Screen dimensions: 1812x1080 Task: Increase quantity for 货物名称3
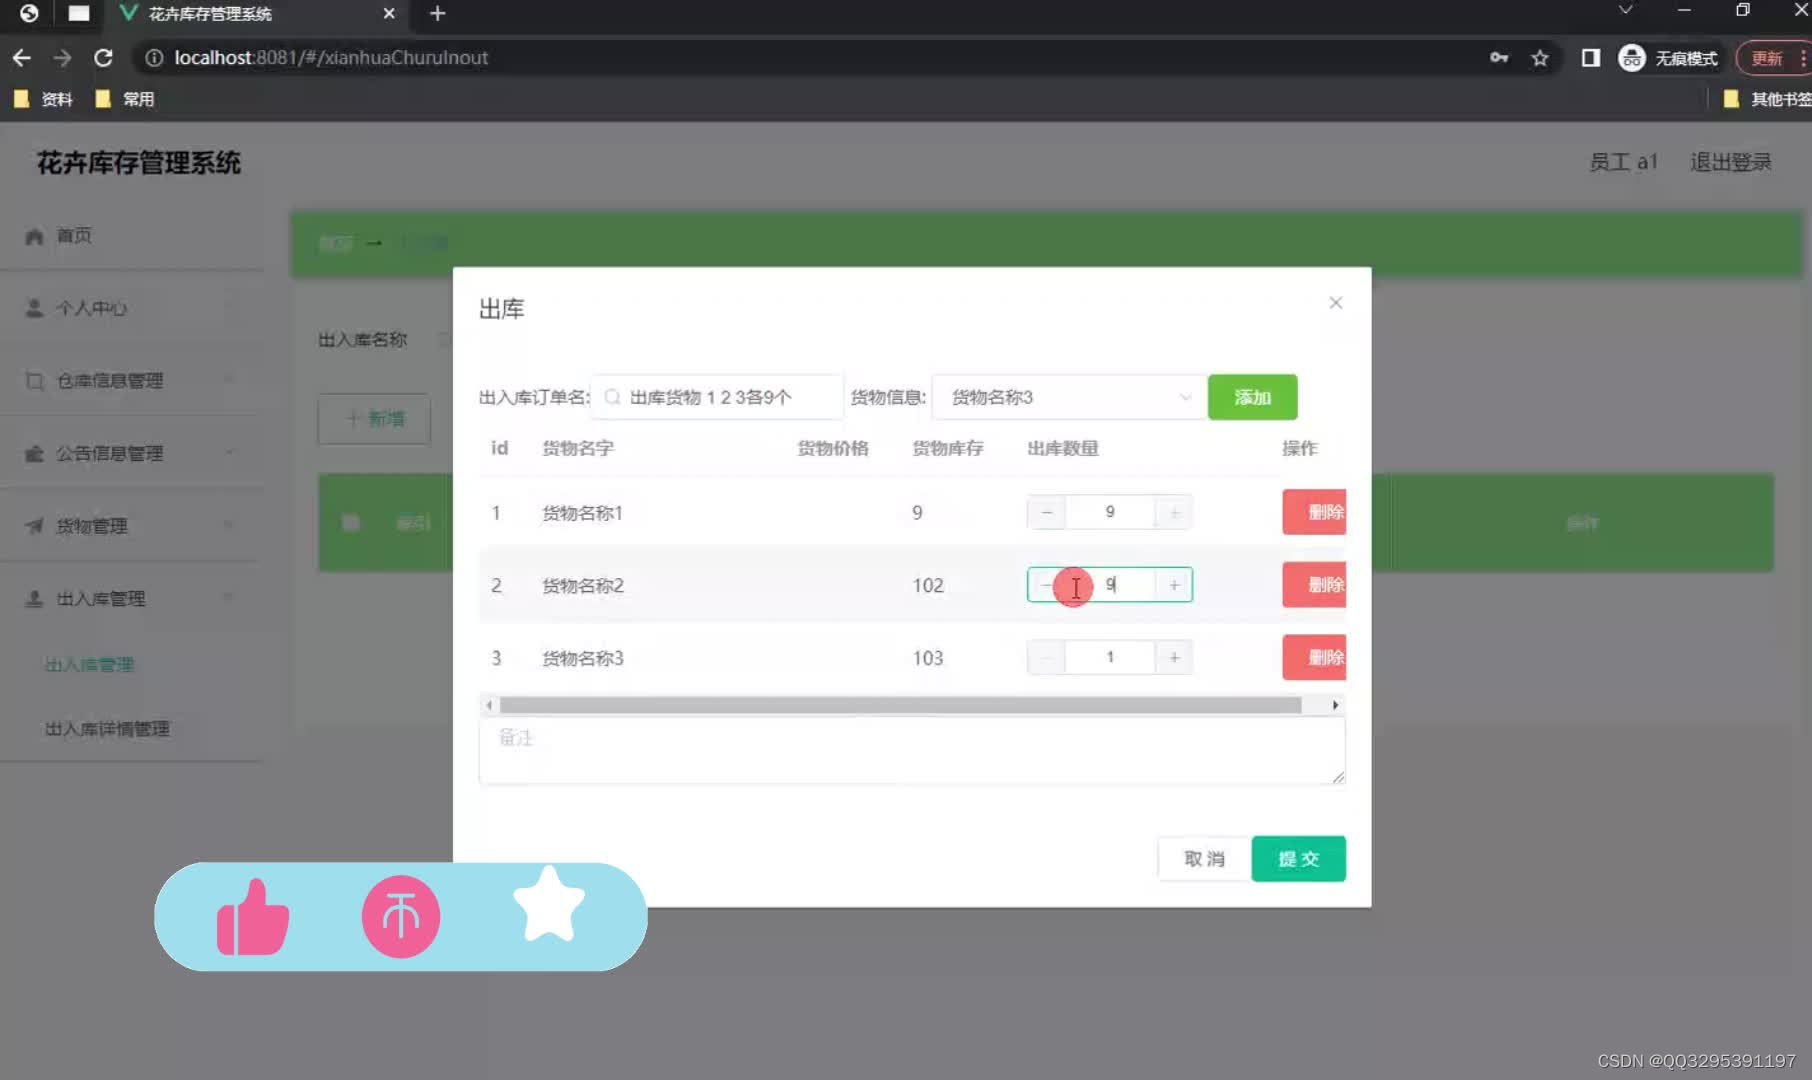(1174, 657)
